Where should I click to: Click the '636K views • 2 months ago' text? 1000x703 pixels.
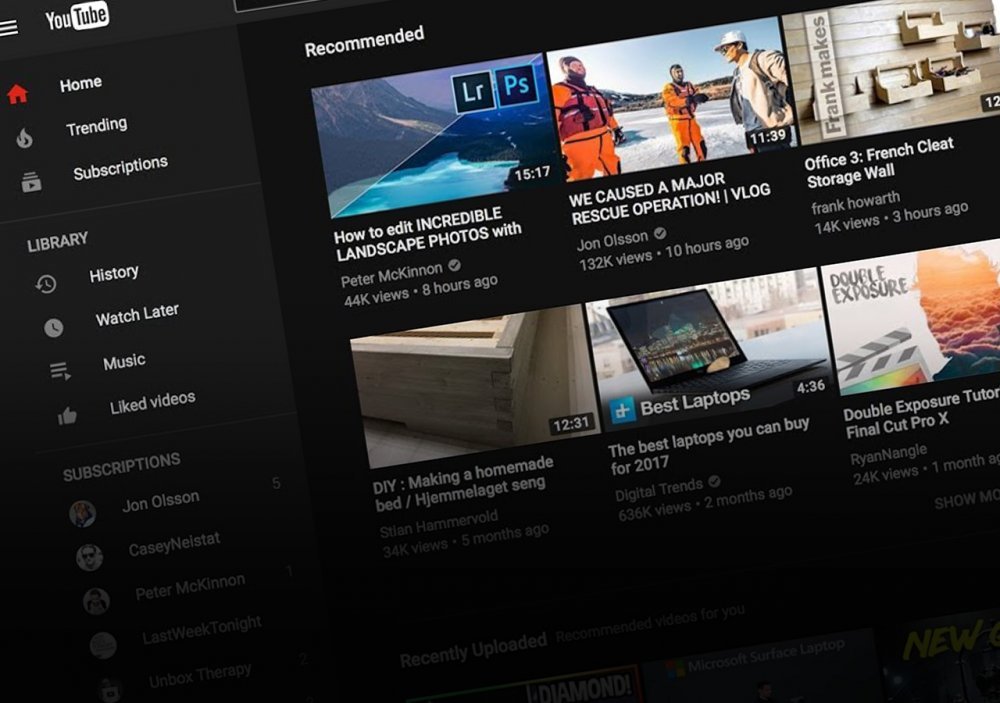tap(705, 503)
